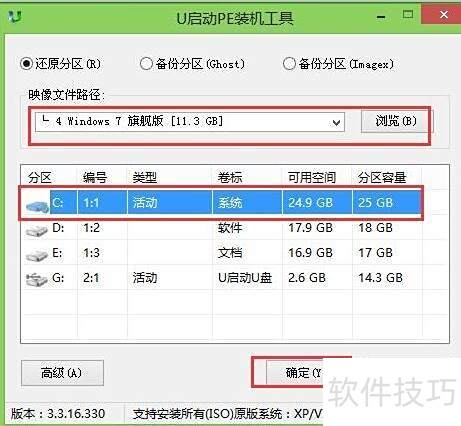Click the 可用空间 column header
This screenshot has width=461, height=426.
(x=312, y=177)
